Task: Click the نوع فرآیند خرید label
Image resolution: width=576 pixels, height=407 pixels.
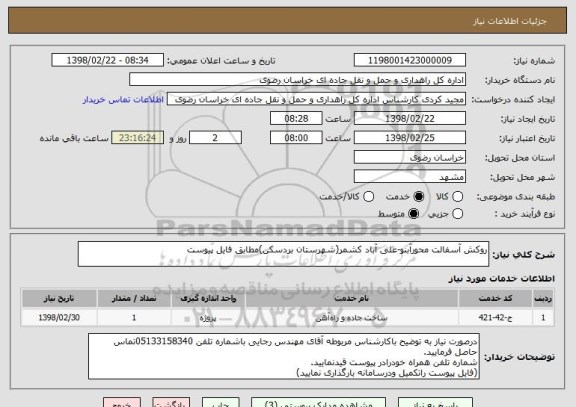Action: coord(525,214)
